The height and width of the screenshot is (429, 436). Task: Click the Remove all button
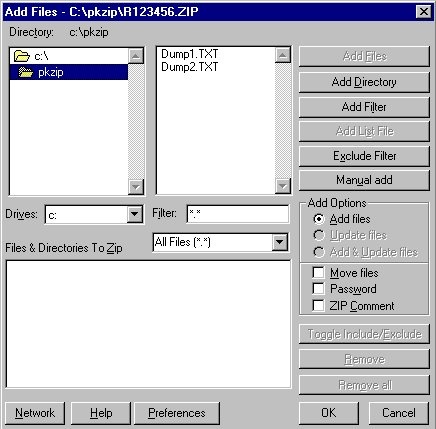tap(364, 385)
